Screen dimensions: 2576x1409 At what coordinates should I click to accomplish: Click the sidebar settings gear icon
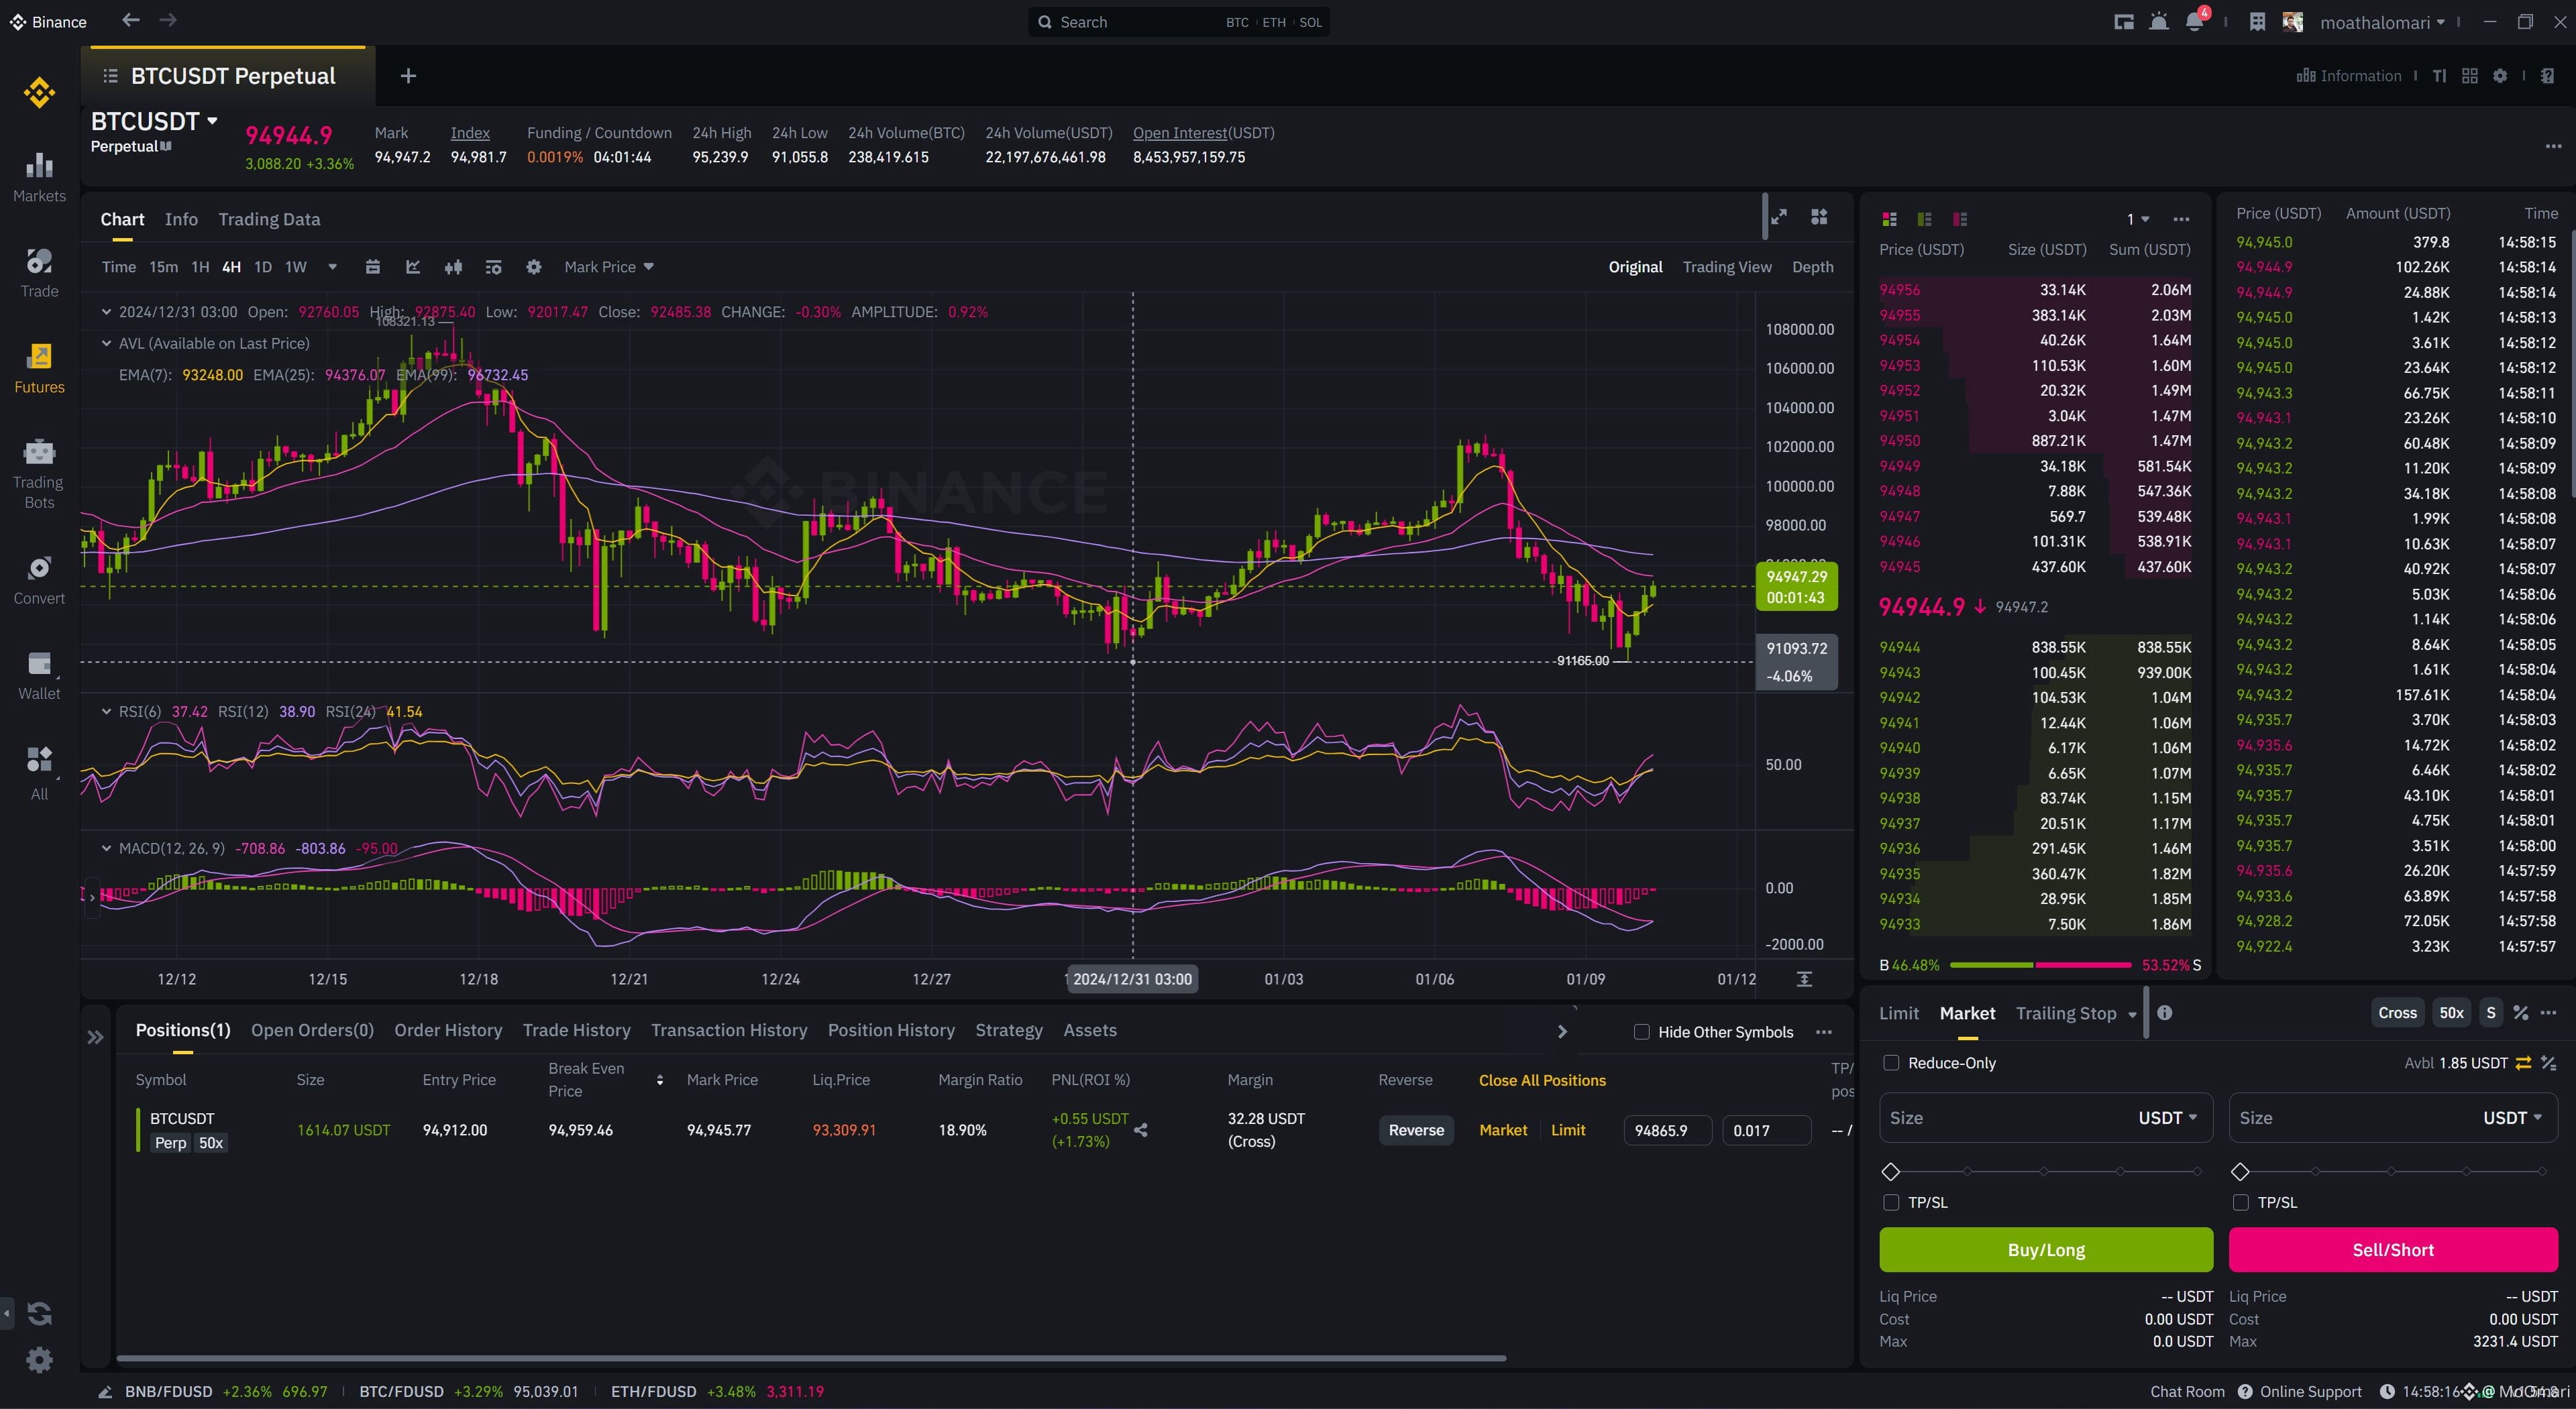tap(39, 1359)
